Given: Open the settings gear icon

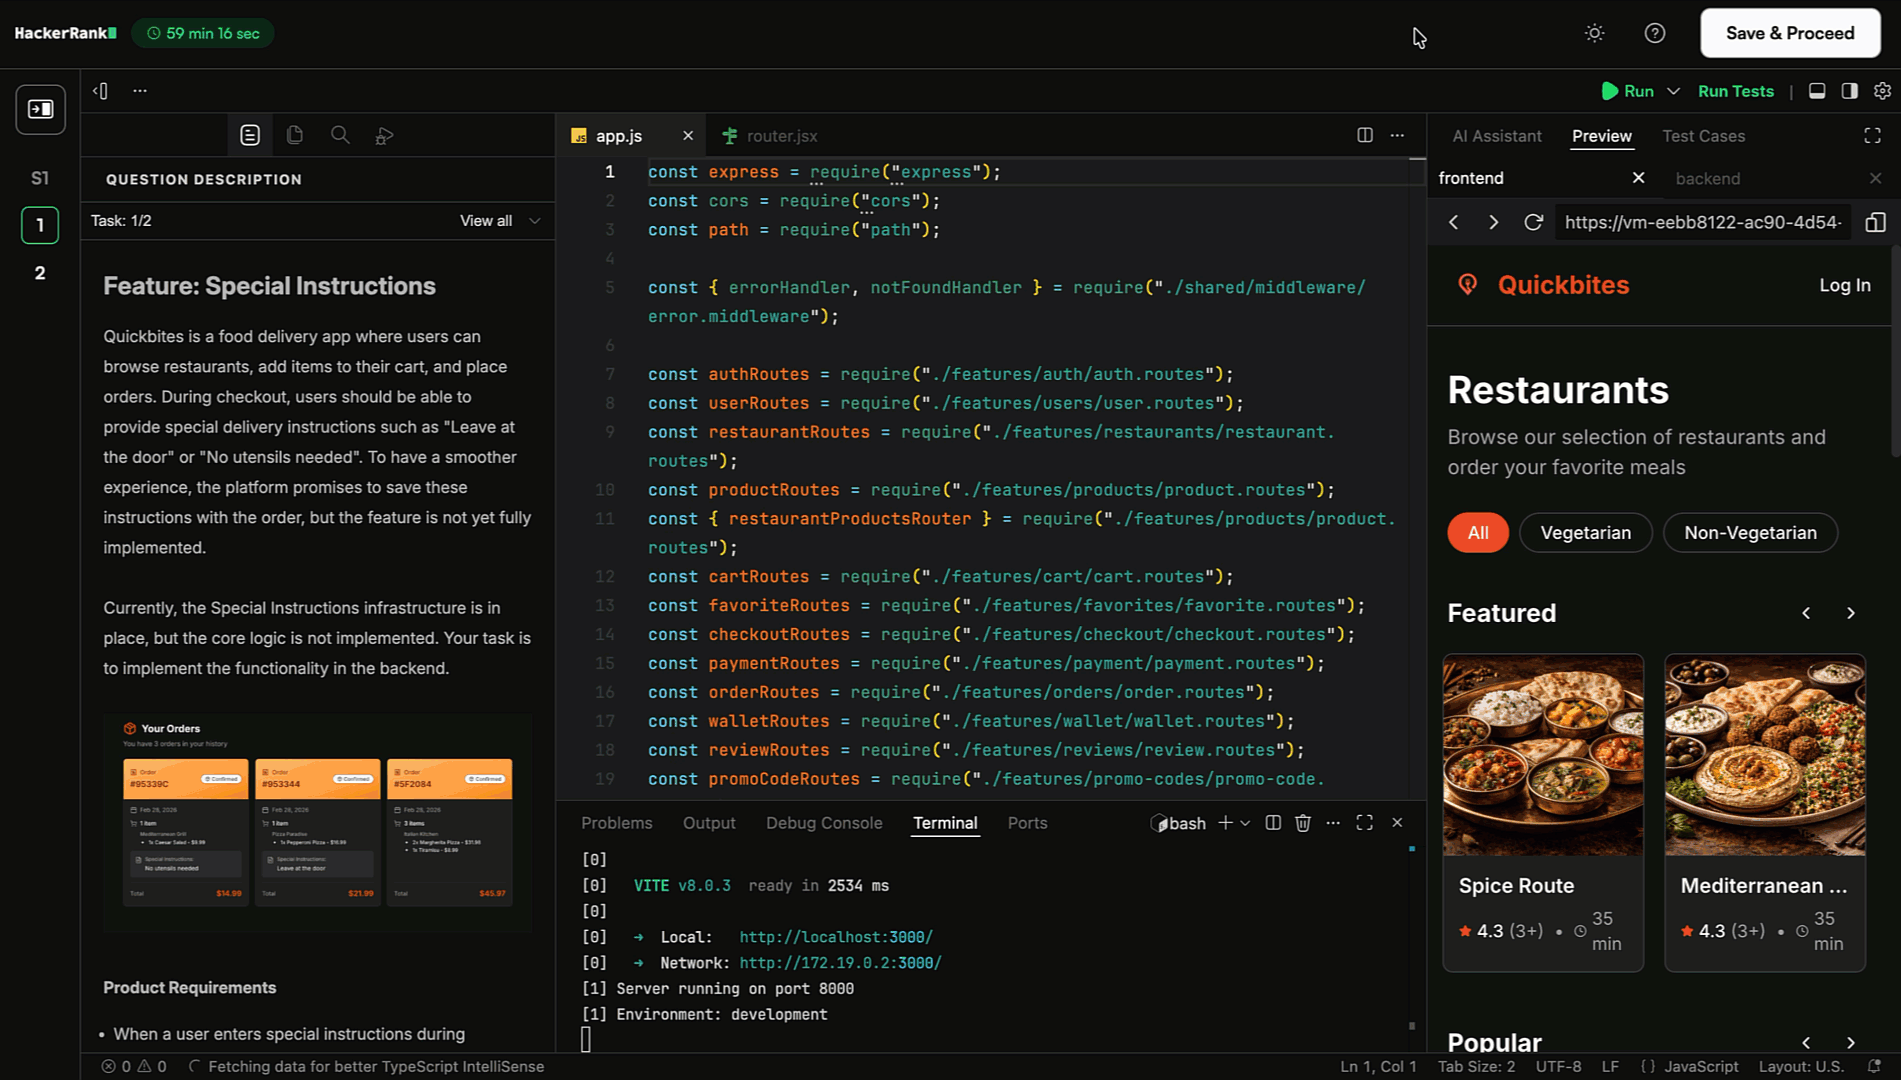Looking at the screenshot, I should point(1882,91).
